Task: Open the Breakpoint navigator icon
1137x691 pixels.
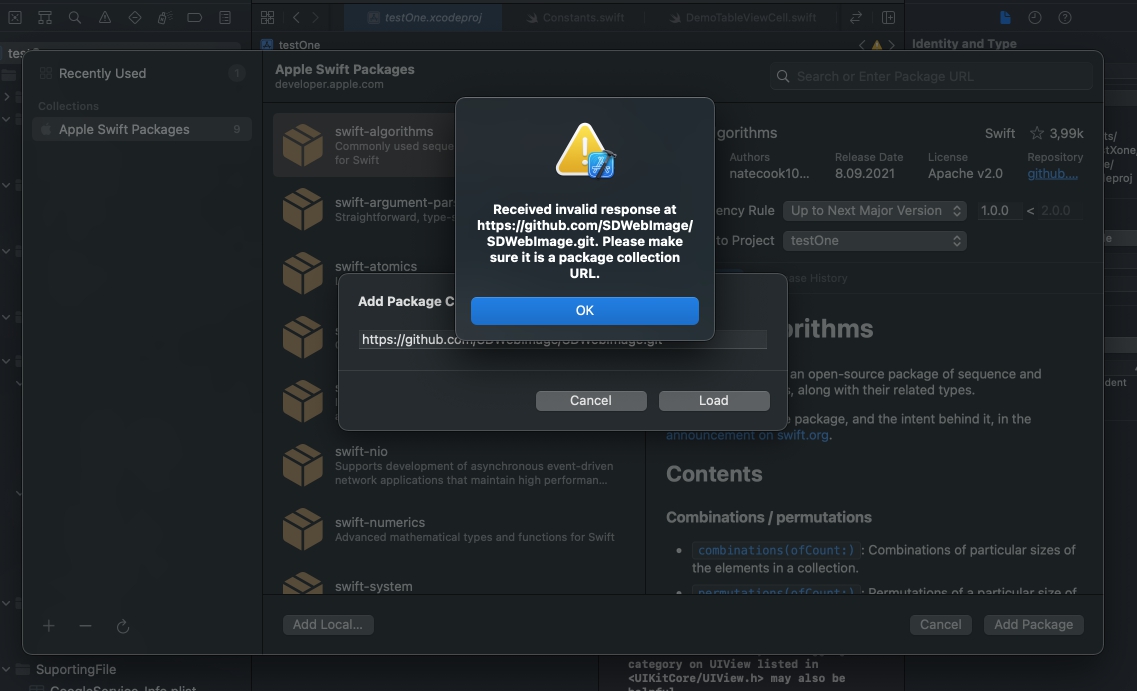Action: coord(195,17)
